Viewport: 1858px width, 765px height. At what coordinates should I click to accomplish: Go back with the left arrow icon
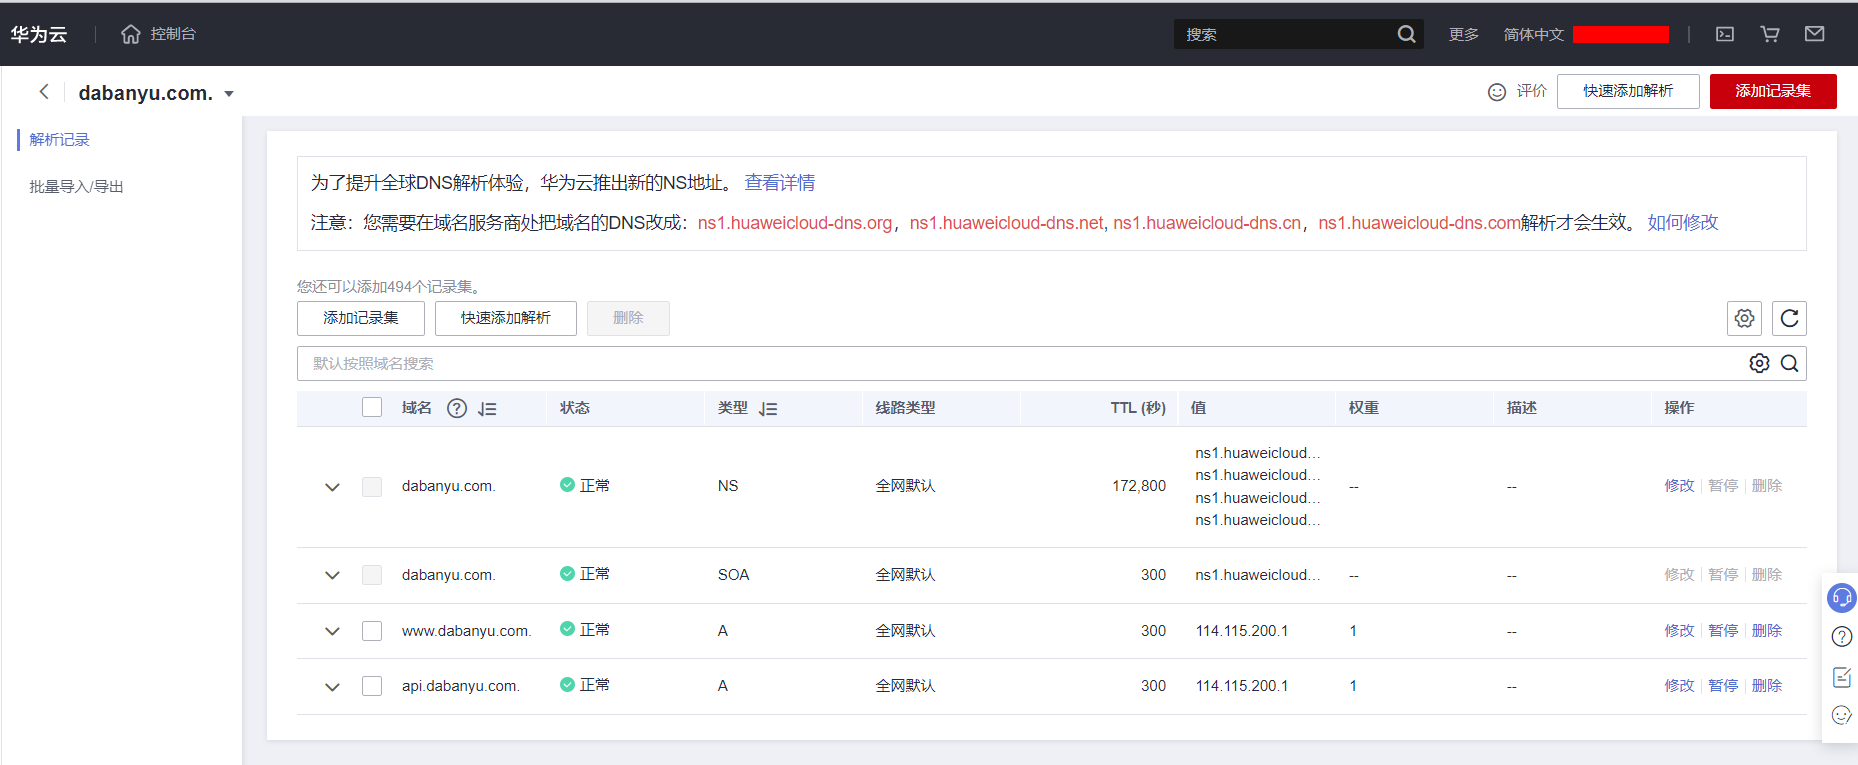pyautogui.click(x=44, y=92)
